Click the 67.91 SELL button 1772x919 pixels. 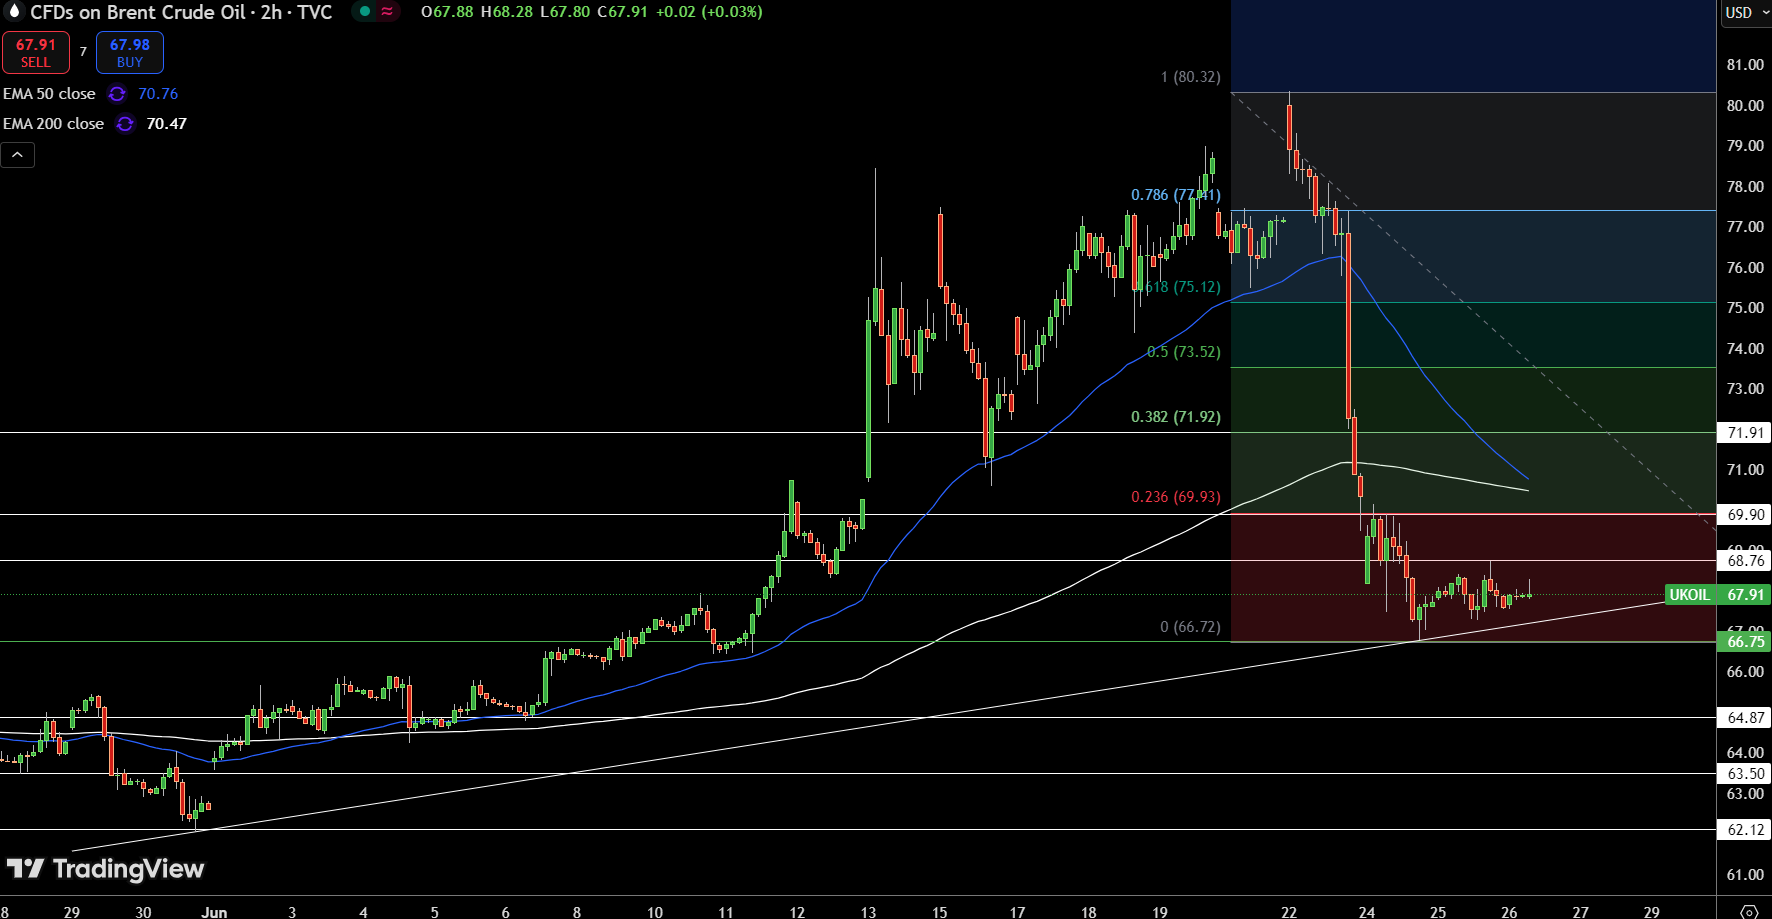pyautogui.click(x=36, y=53)
